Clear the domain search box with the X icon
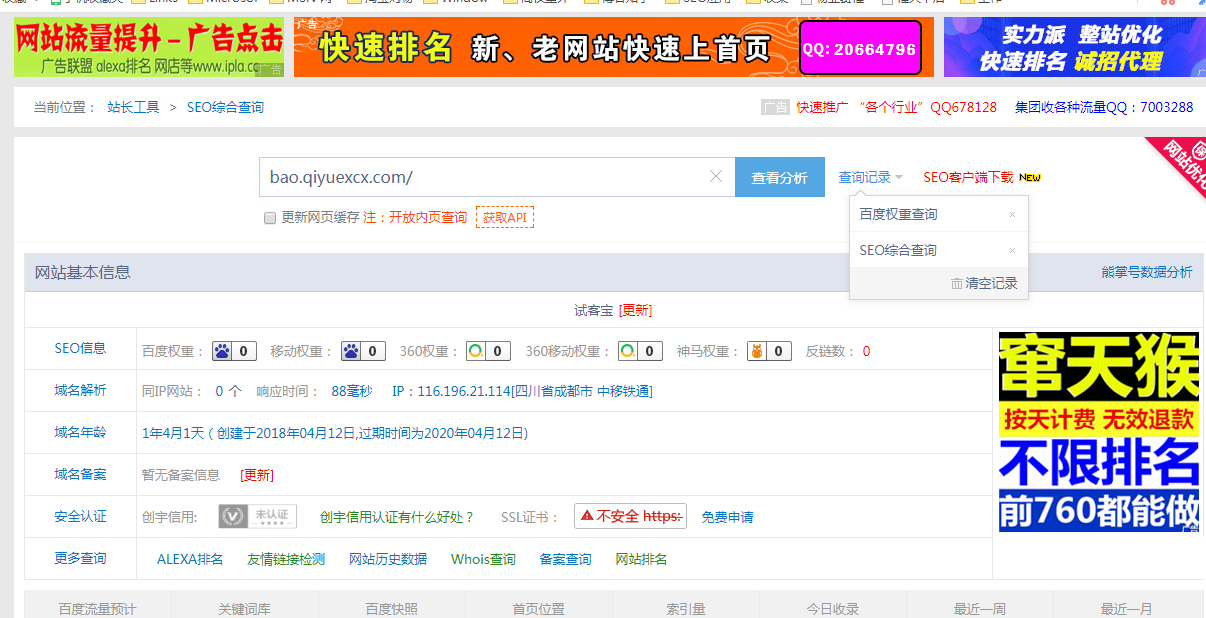The image size is (1206, 618). [x=716, y=177]
